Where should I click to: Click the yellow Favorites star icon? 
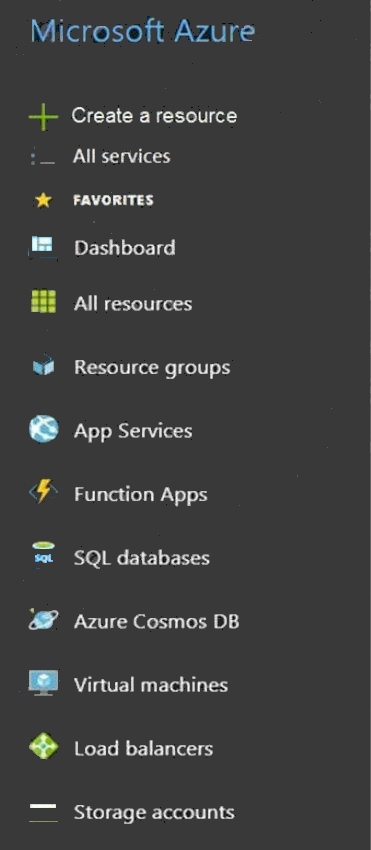point(43,201)
